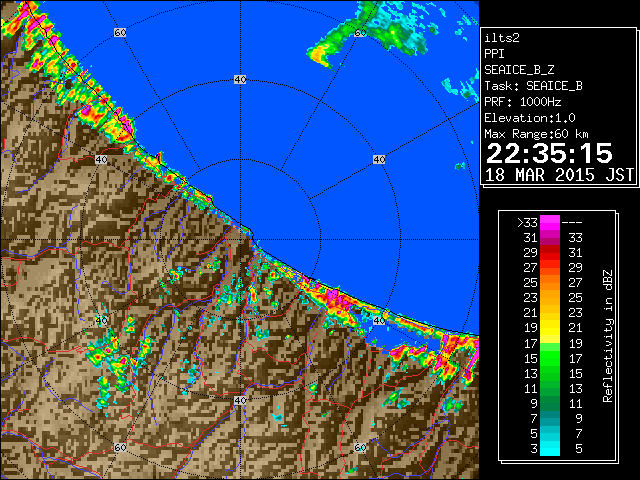Click the 'PRF: 1000Hz' line
Viewport: 640px width, 480px height.
(x=523, y=102)
